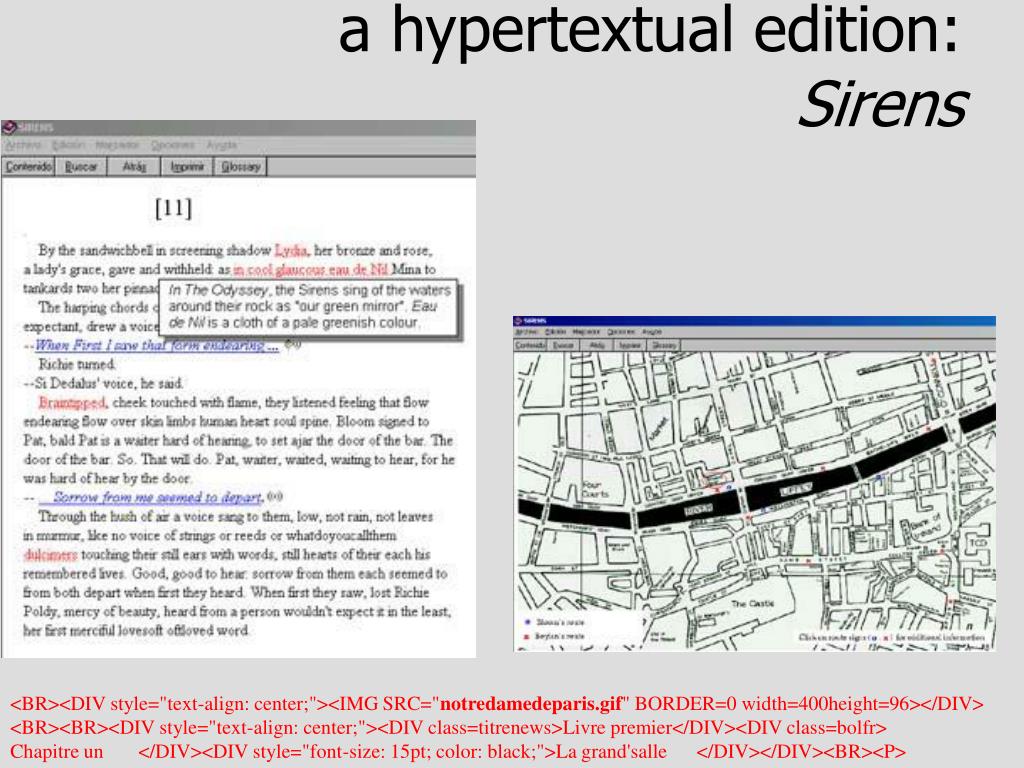Click the chapter number "[11]" heading
The width and height of the screenshot is (1024, 768).
coord(174,208)
